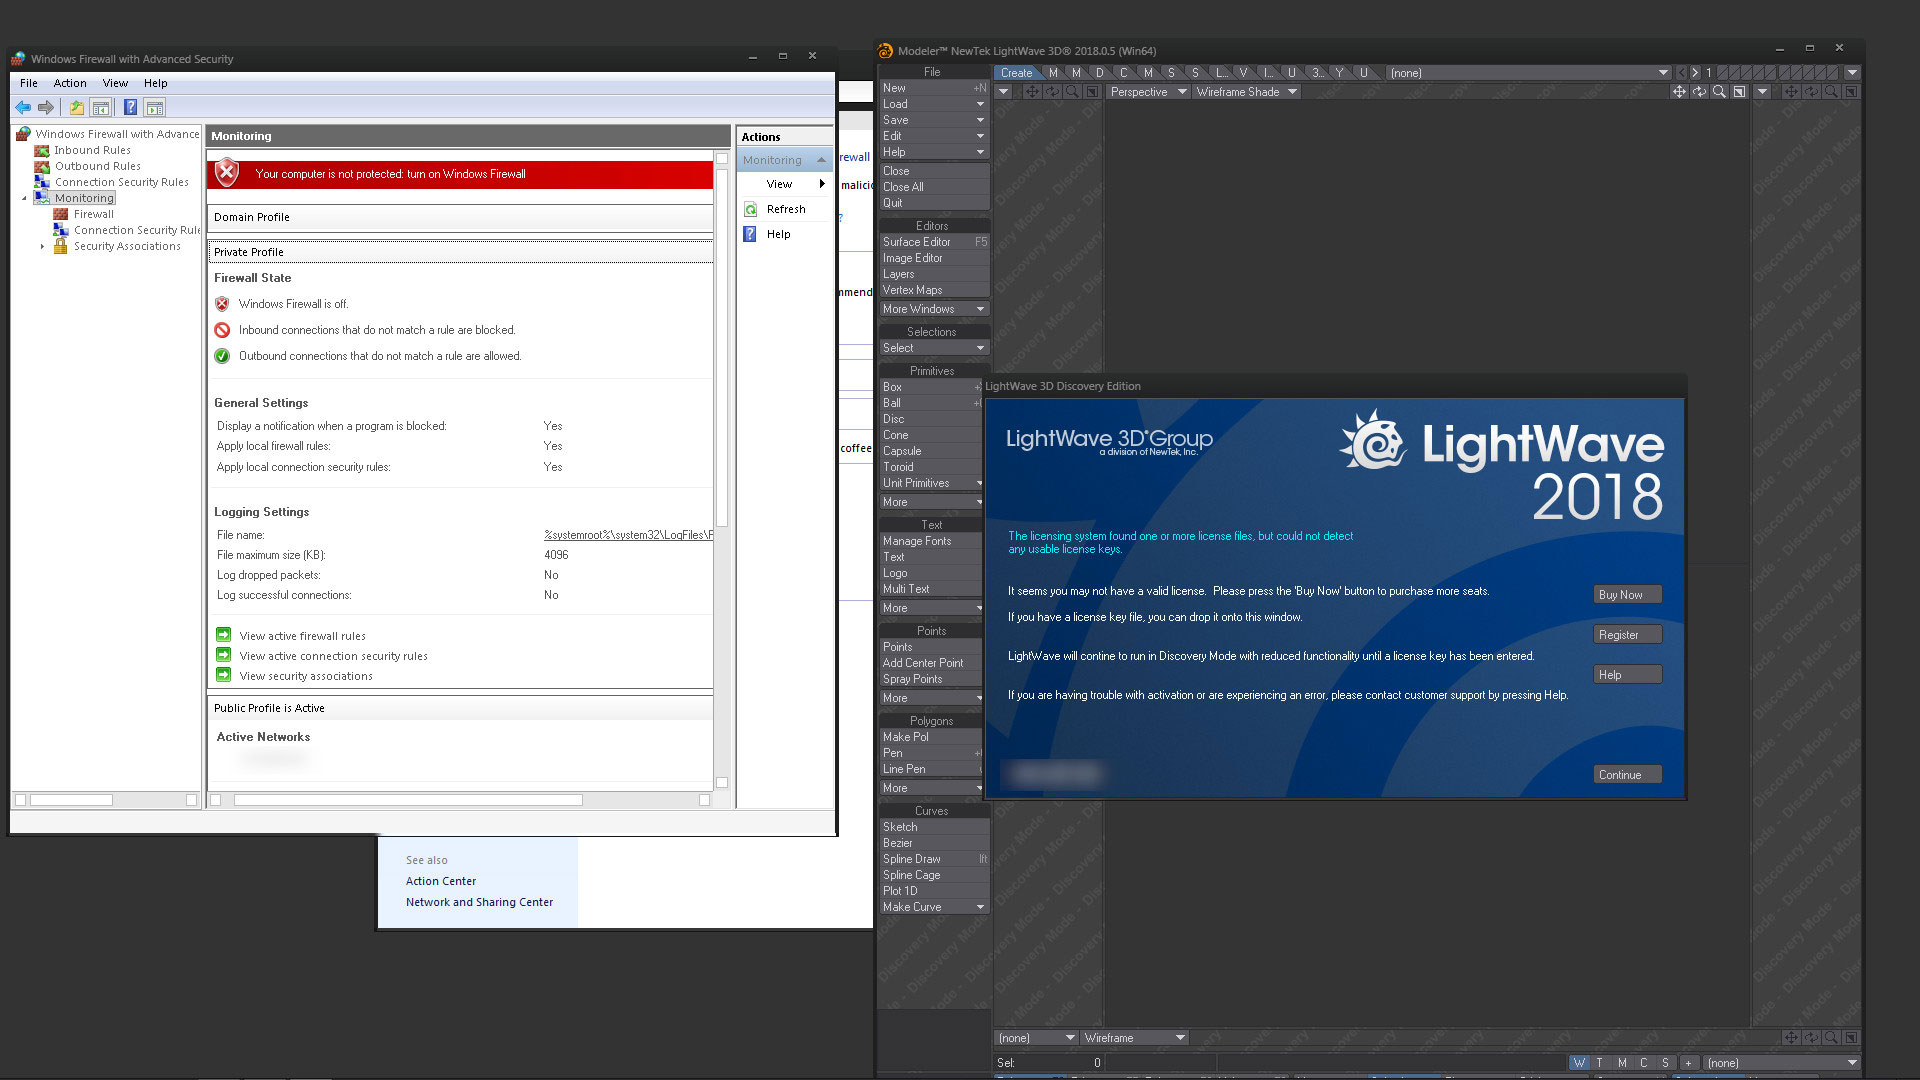The height and width of the screenshot is (1080, 1920).
Task: Click the rotate icon in Perspective viewport header
Action: pos(1699,92)
